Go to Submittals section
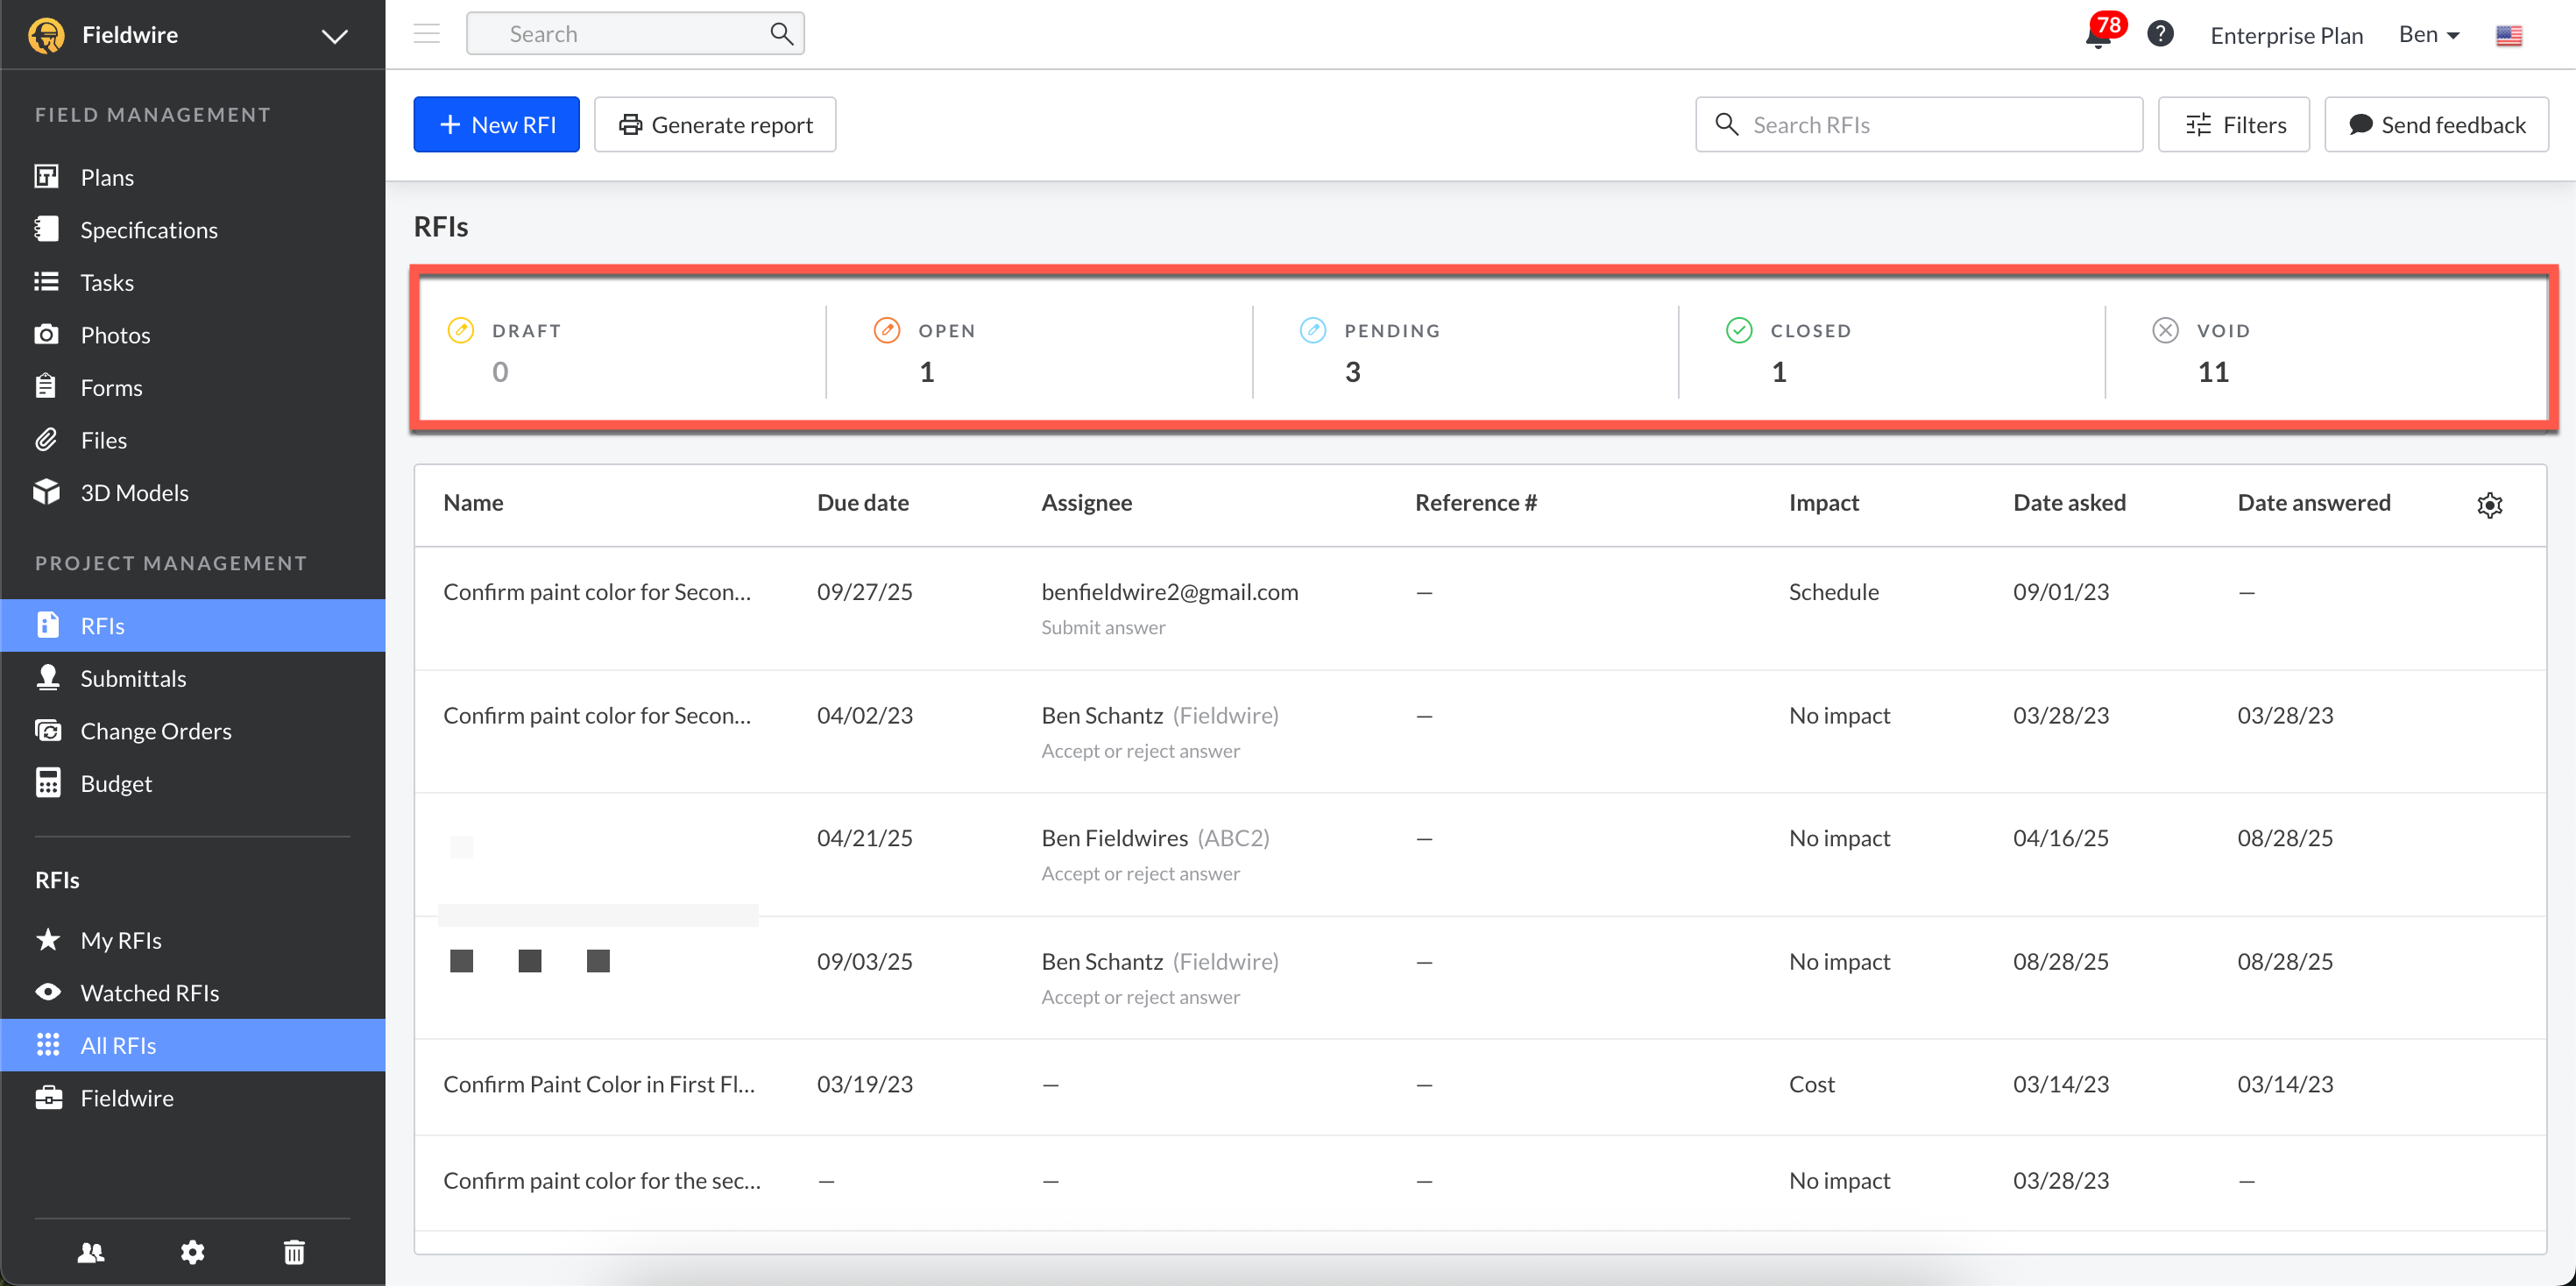The height and width of the screenshot is (1286, 2576). [x=133, y=678]
